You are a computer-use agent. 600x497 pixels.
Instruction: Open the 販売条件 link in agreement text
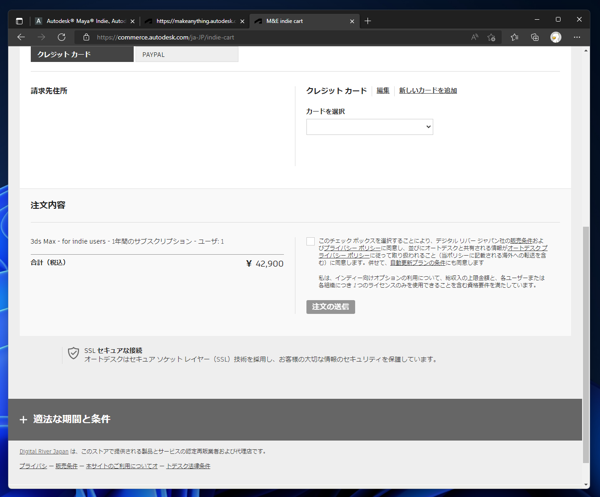coord(521,241)
